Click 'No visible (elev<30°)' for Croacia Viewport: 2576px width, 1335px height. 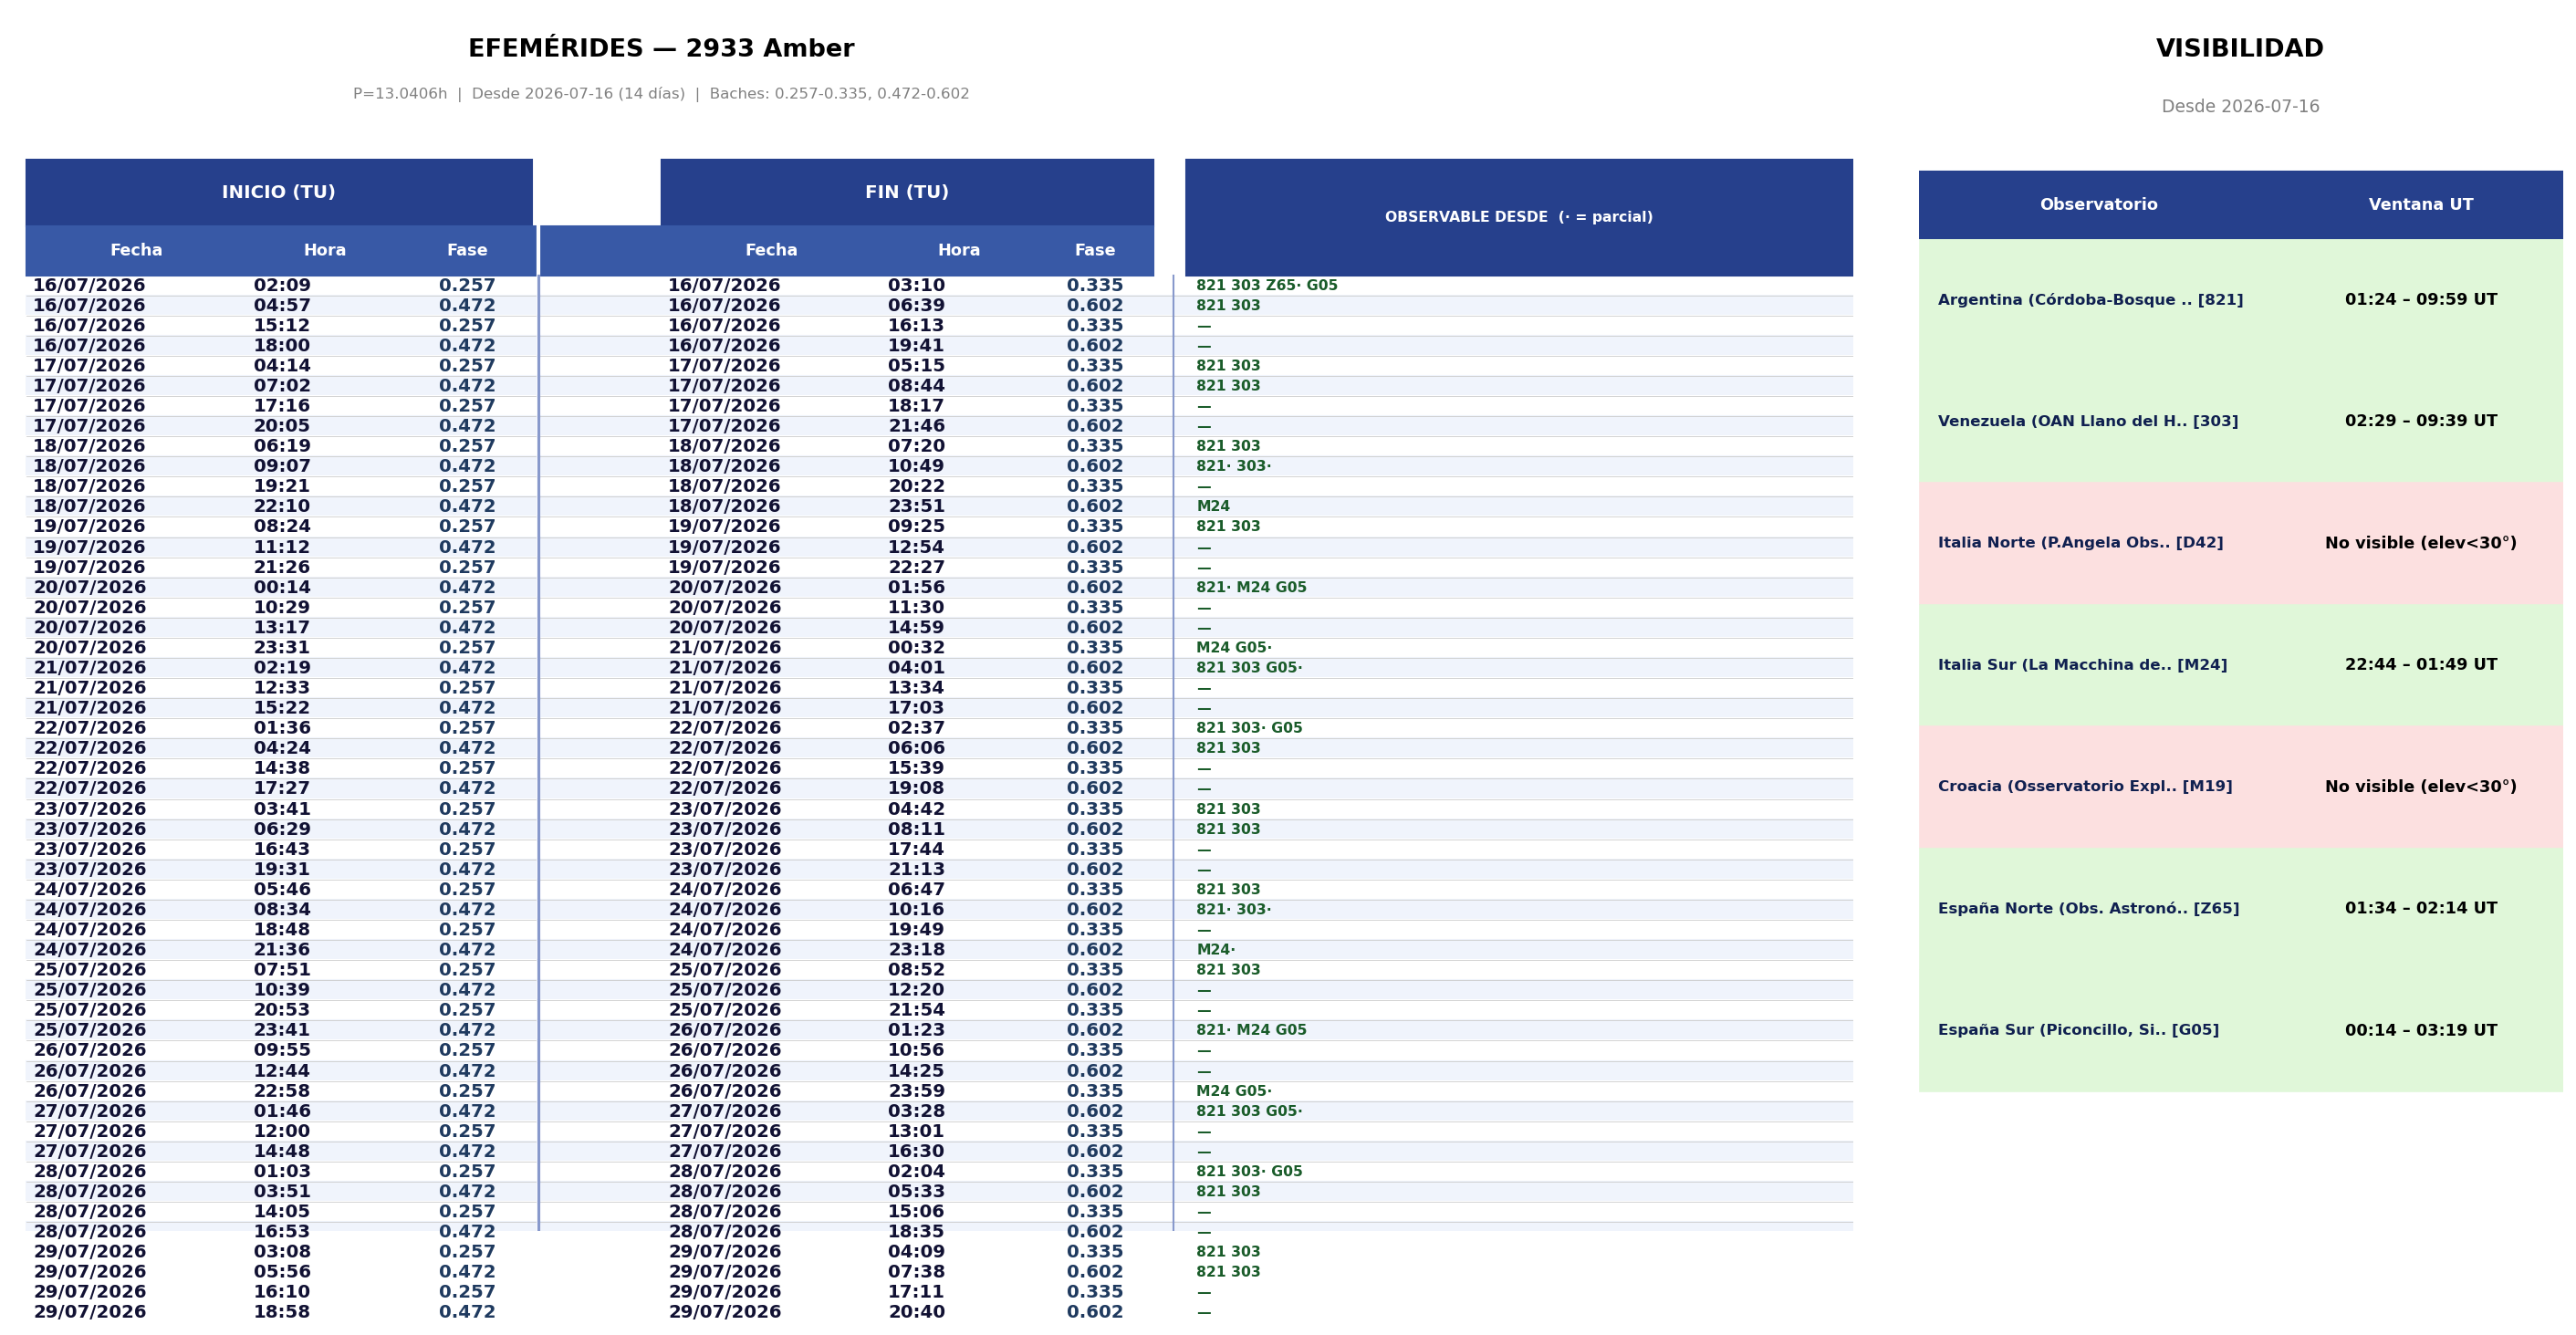[x=2421, y=787]
